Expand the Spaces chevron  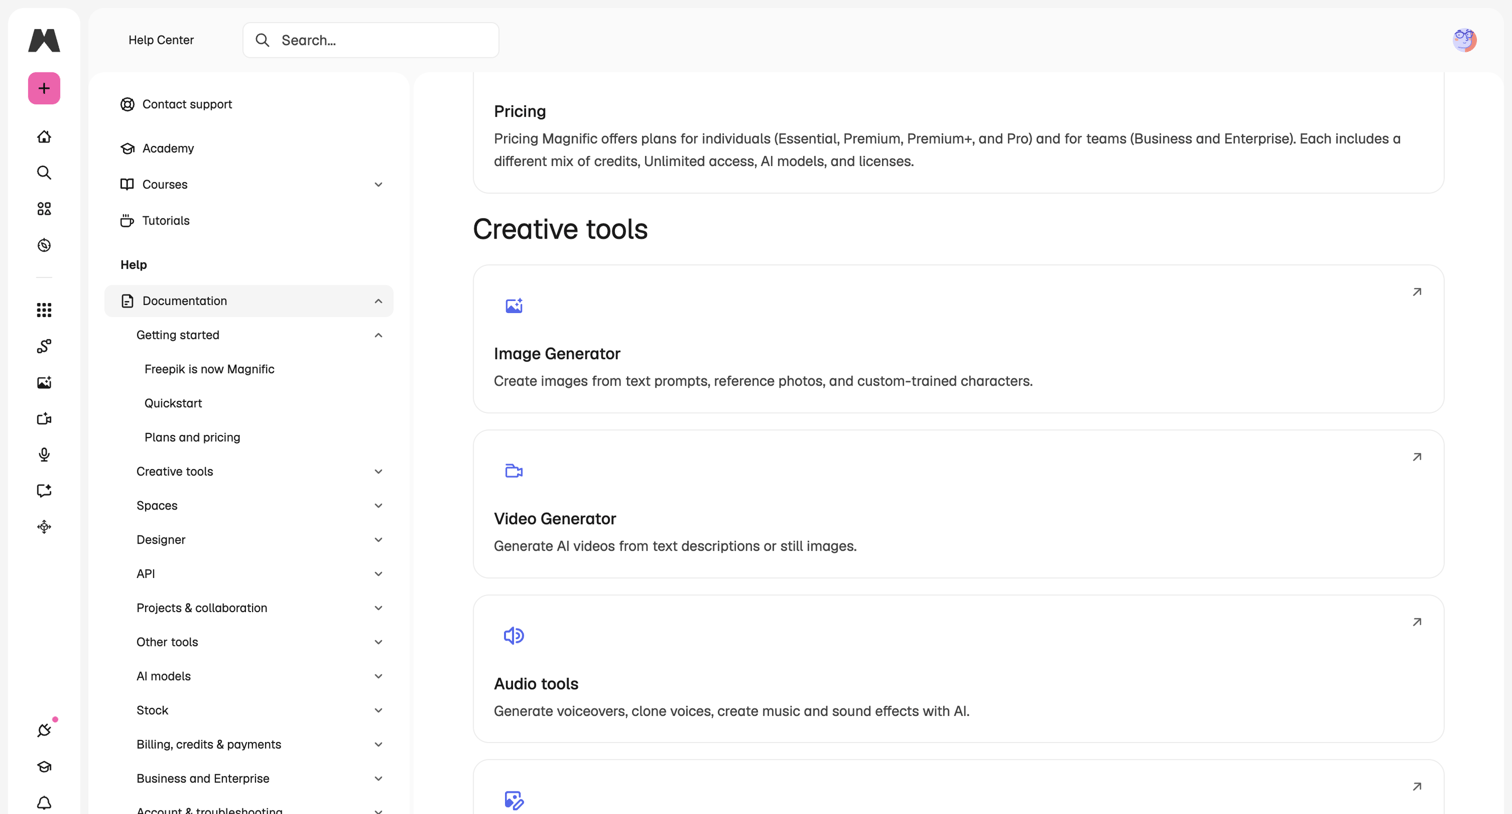click(378, 506)
